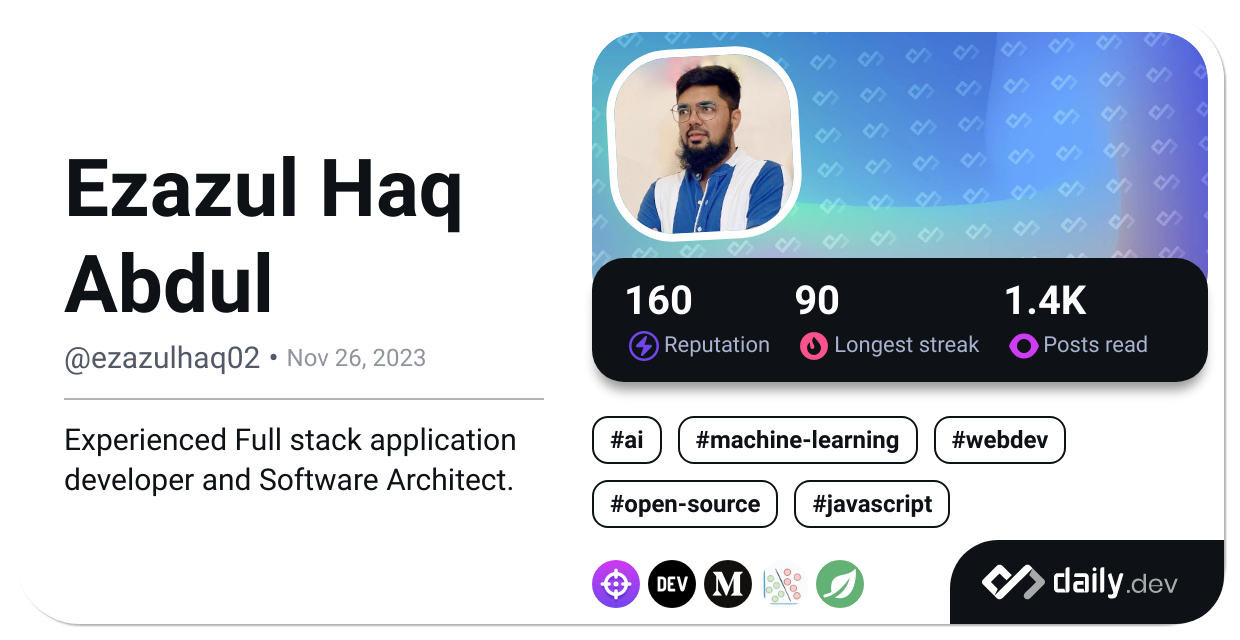Screen dimensions: 1240x640
Task: Click the #webdev tag
Action: (999, 440)
